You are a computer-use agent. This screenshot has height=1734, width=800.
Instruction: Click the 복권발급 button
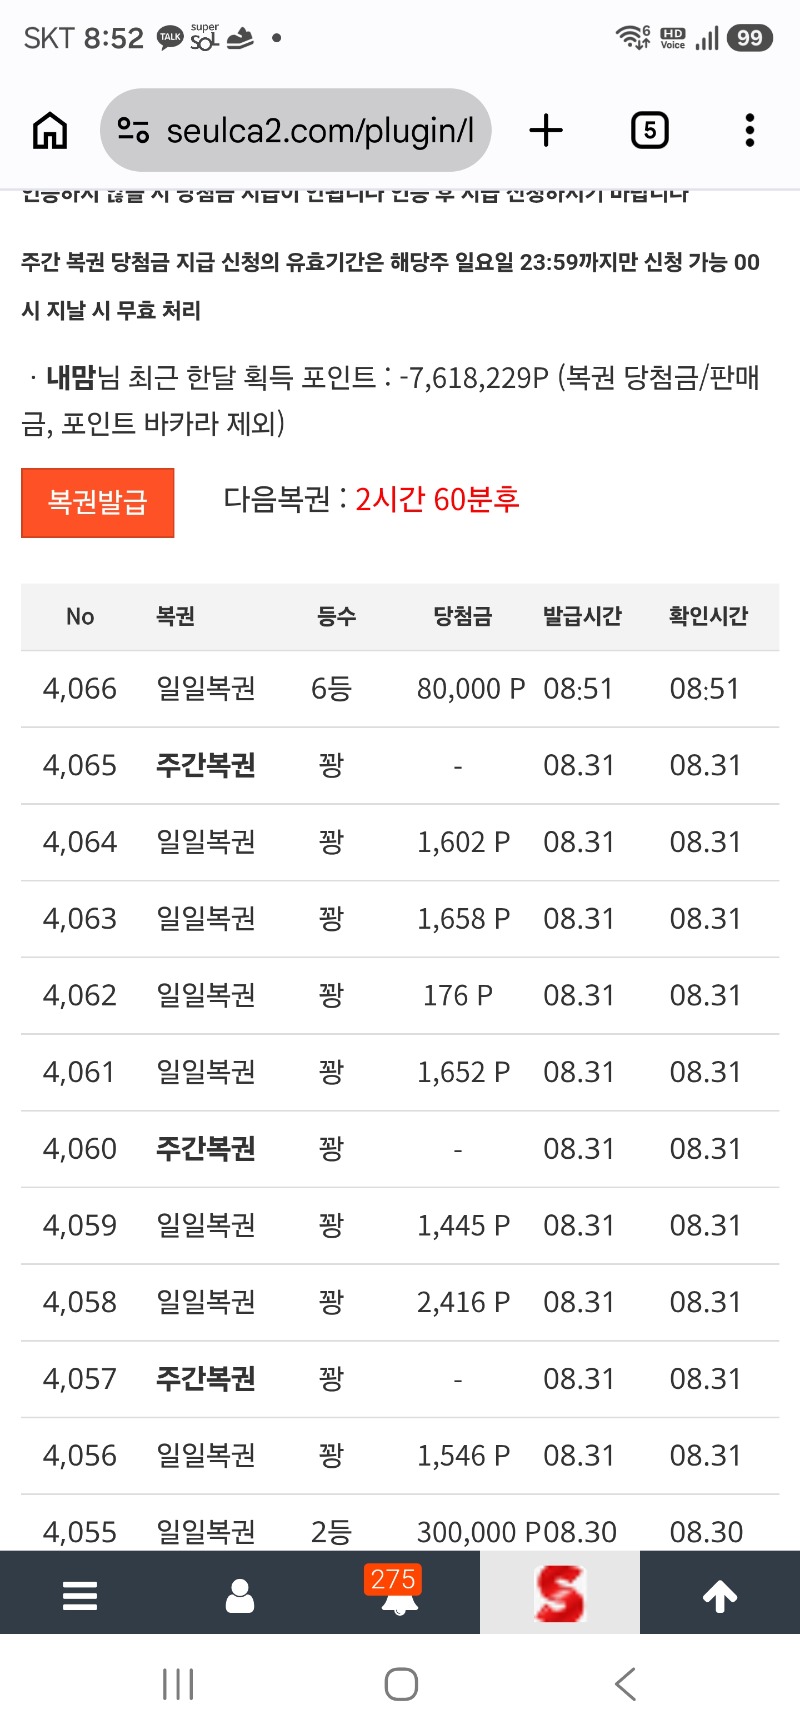click(98, 502)
